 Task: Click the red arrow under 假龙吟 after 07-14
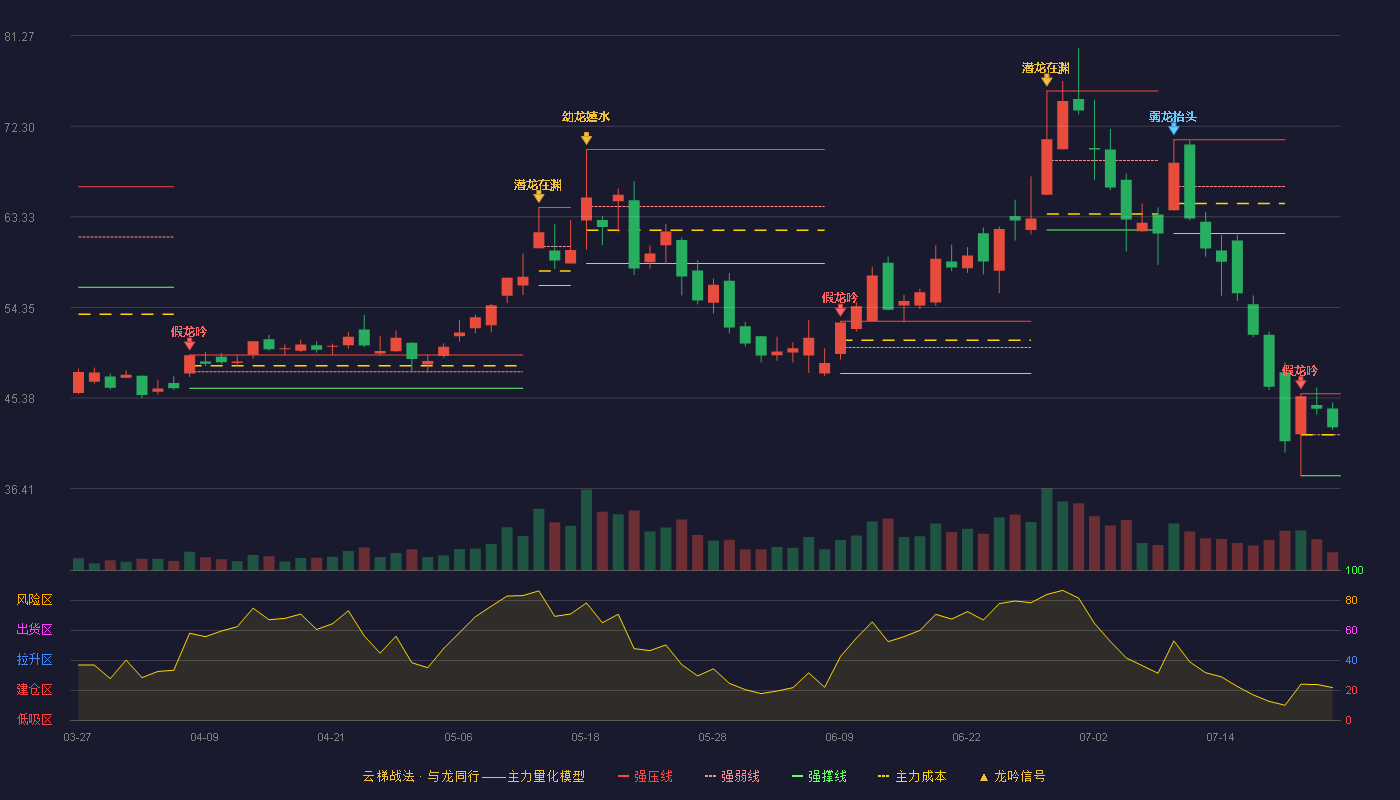point(1300,382)
